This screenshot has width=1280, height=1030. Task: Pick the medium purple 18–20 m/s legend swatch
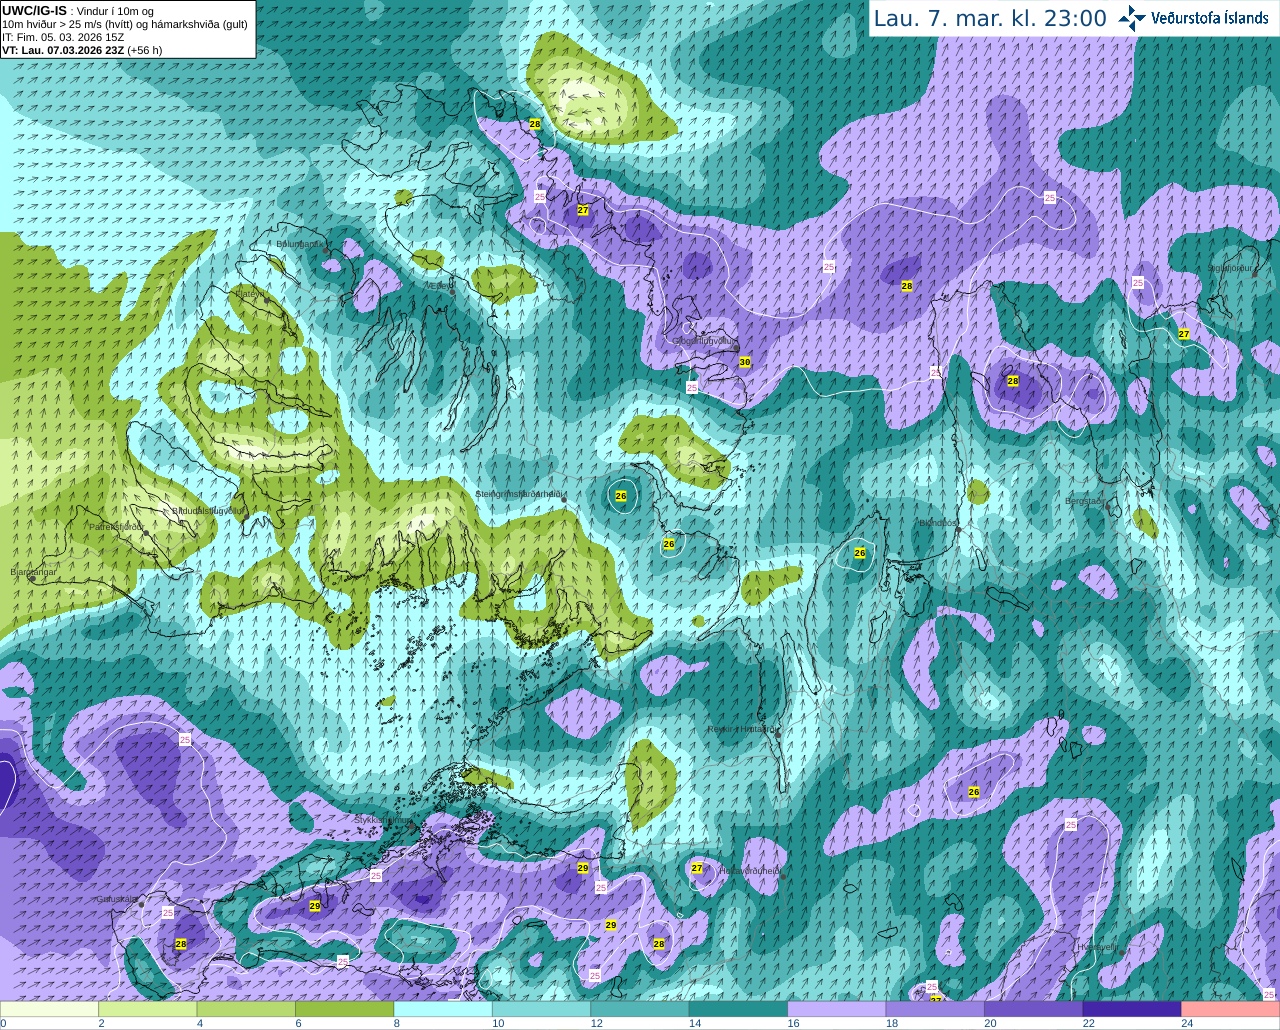pos(935,1009)
